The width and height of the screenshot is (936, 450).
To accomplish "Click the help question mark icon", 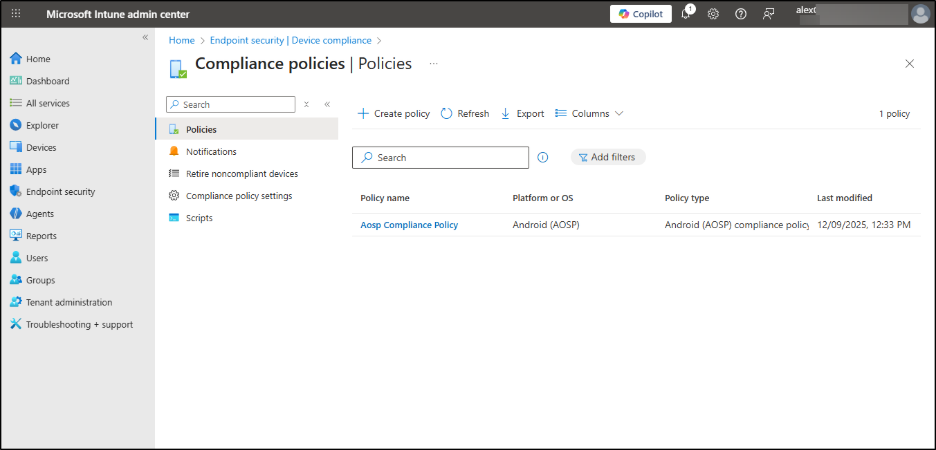I will coord(741,14).
